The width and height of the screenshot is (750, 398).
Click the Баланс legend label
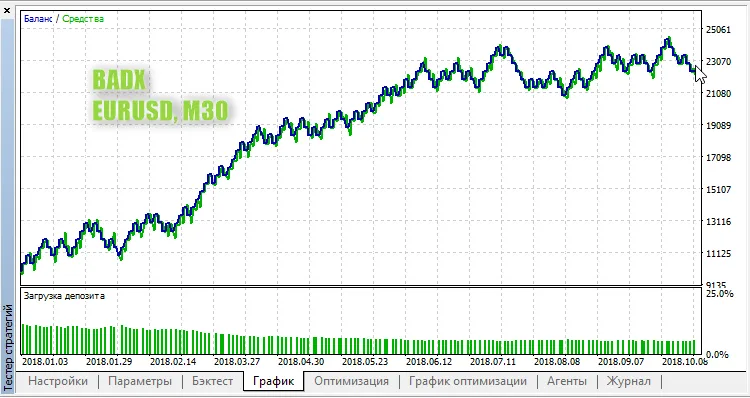point(38,19)
